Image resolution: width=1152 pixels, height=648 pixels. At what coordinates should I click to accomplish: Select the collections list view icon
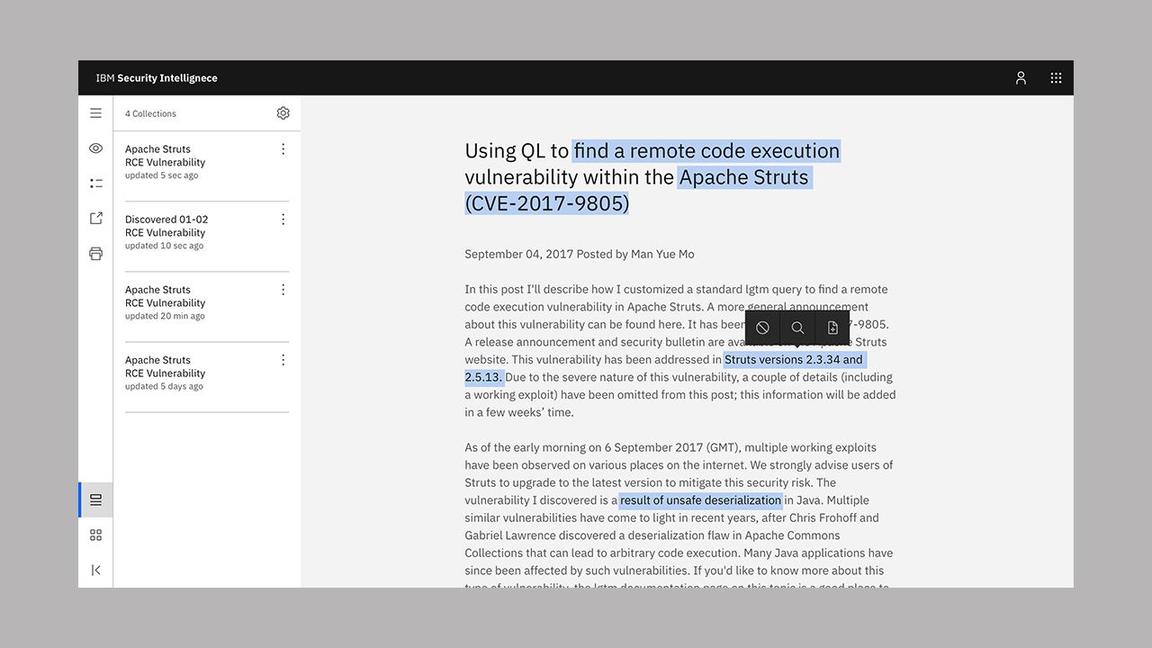click(x=96, y=500)
